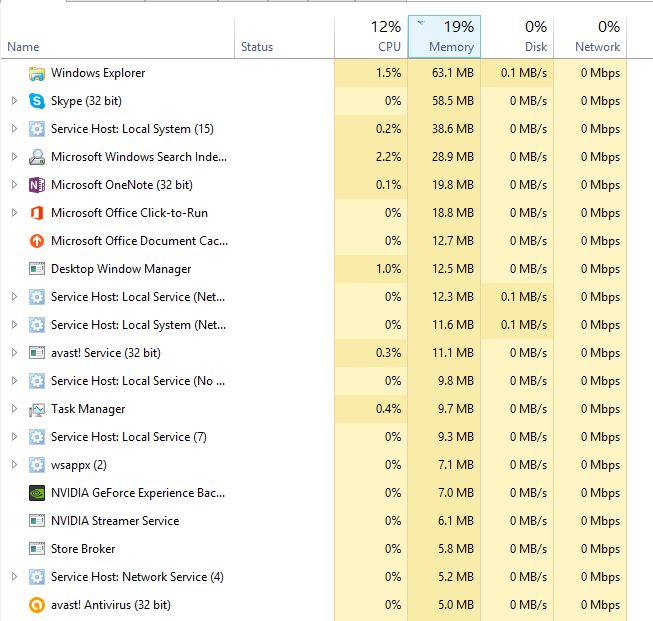Expand the Task Manager process group
The width and height of the screenshot is (653, 621).
click(x=14, y=409)
